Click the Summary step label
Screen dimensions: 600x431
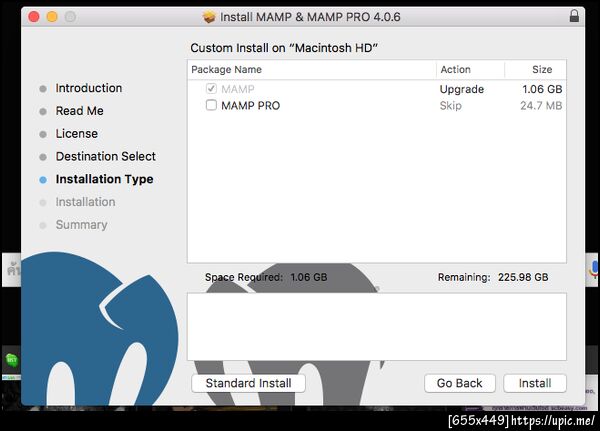(82, 225)
